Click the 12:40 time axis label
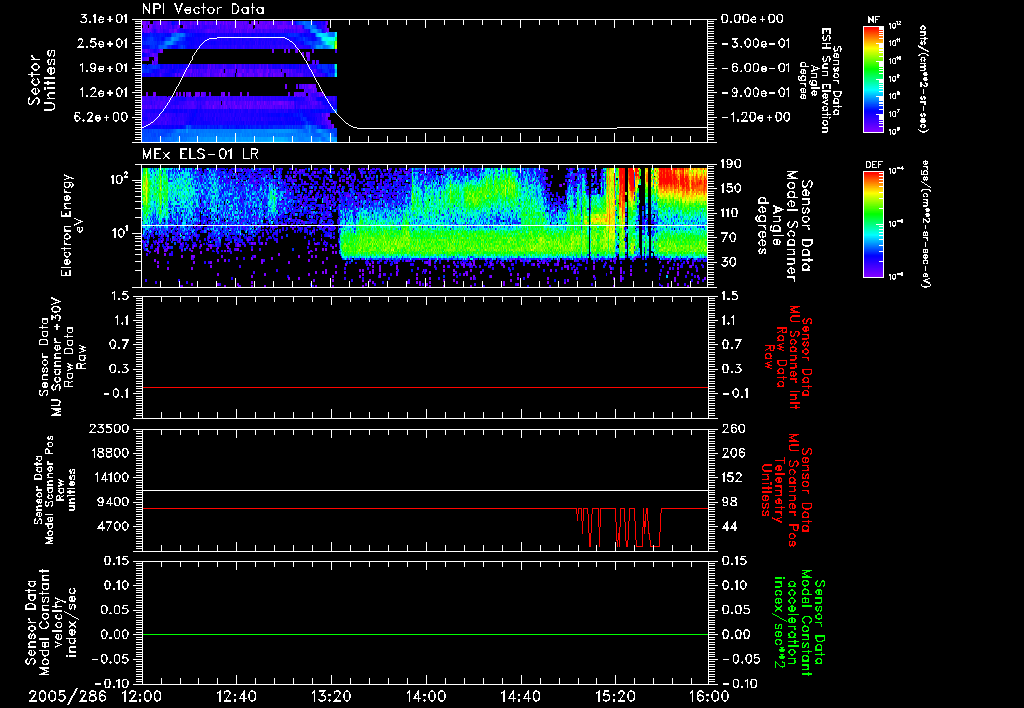Viewport: 1024px width, 708px height. [x=236, y=696]
